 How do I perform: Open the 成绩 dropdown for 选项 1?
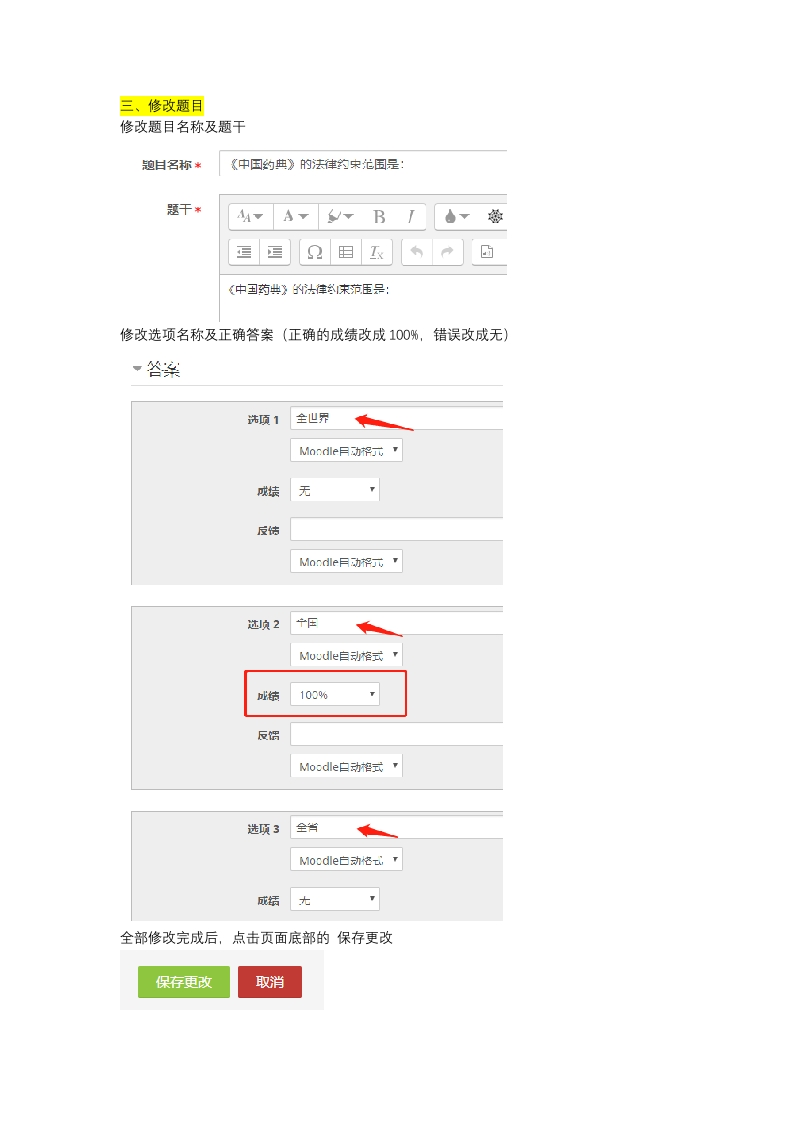[335, 490]
